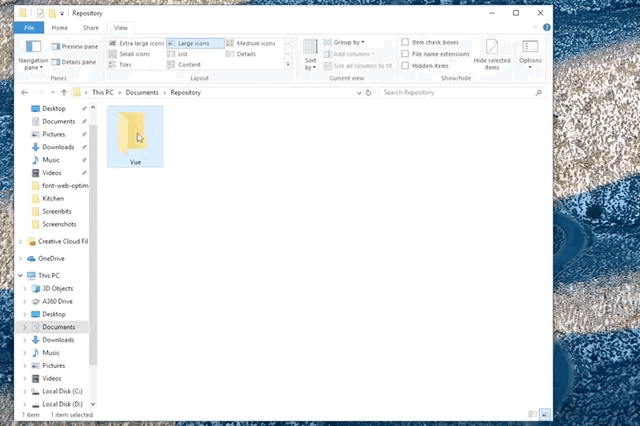Go back with the left arrow
The height and width of the screenshot is (426, 640).
24,93
